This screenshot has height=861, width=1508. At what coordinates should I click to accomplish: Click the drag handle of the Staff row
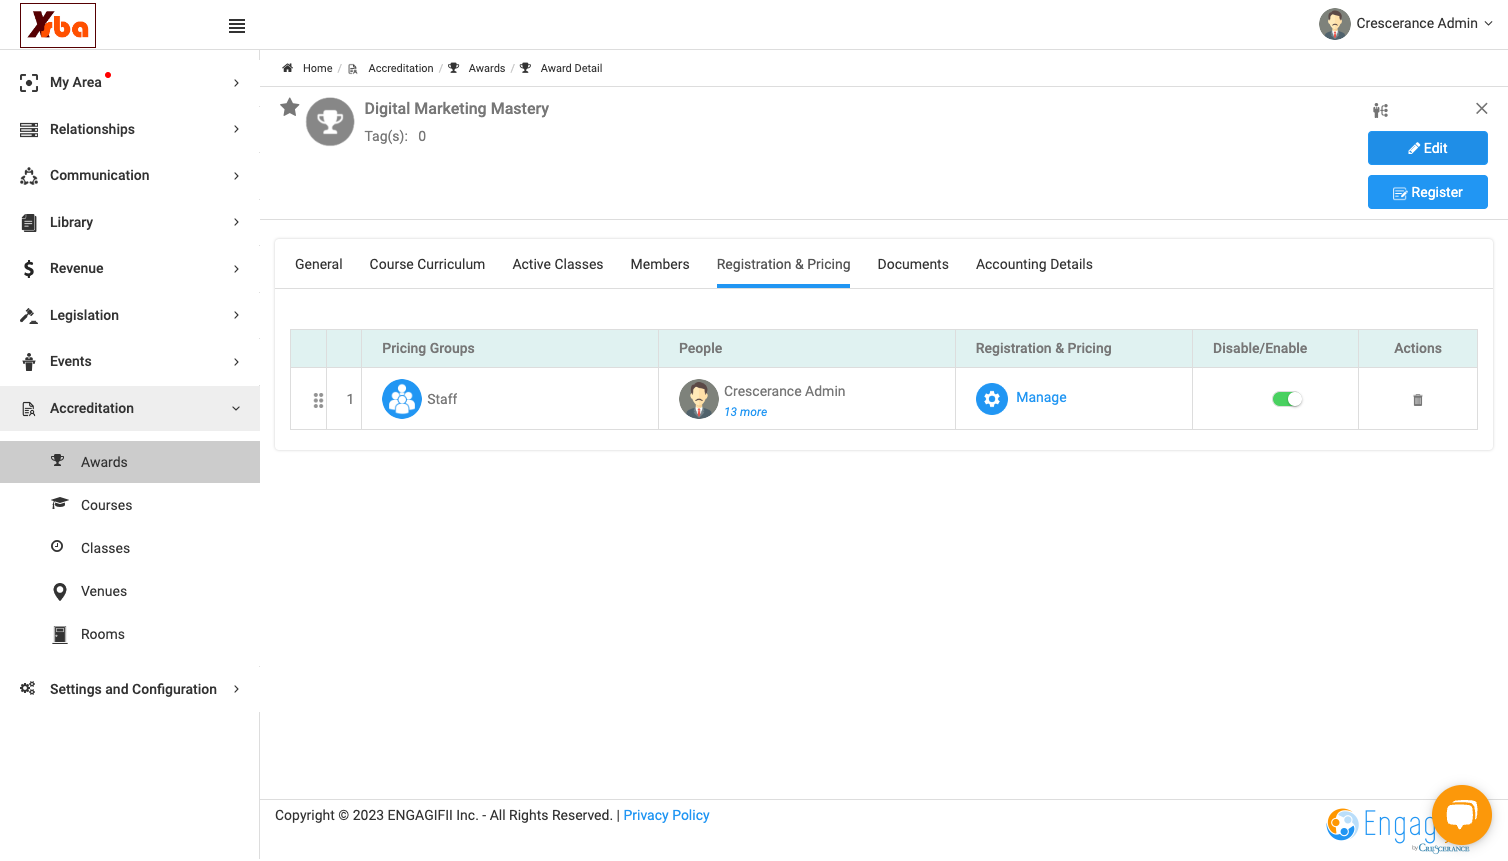[318, 400]
